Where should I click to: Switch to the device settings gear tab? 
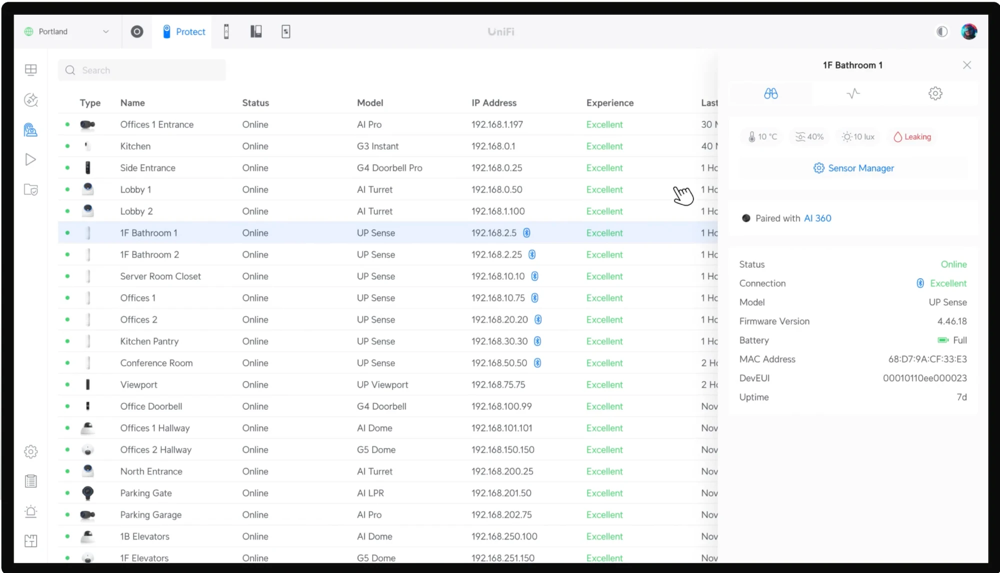point(935,94)
